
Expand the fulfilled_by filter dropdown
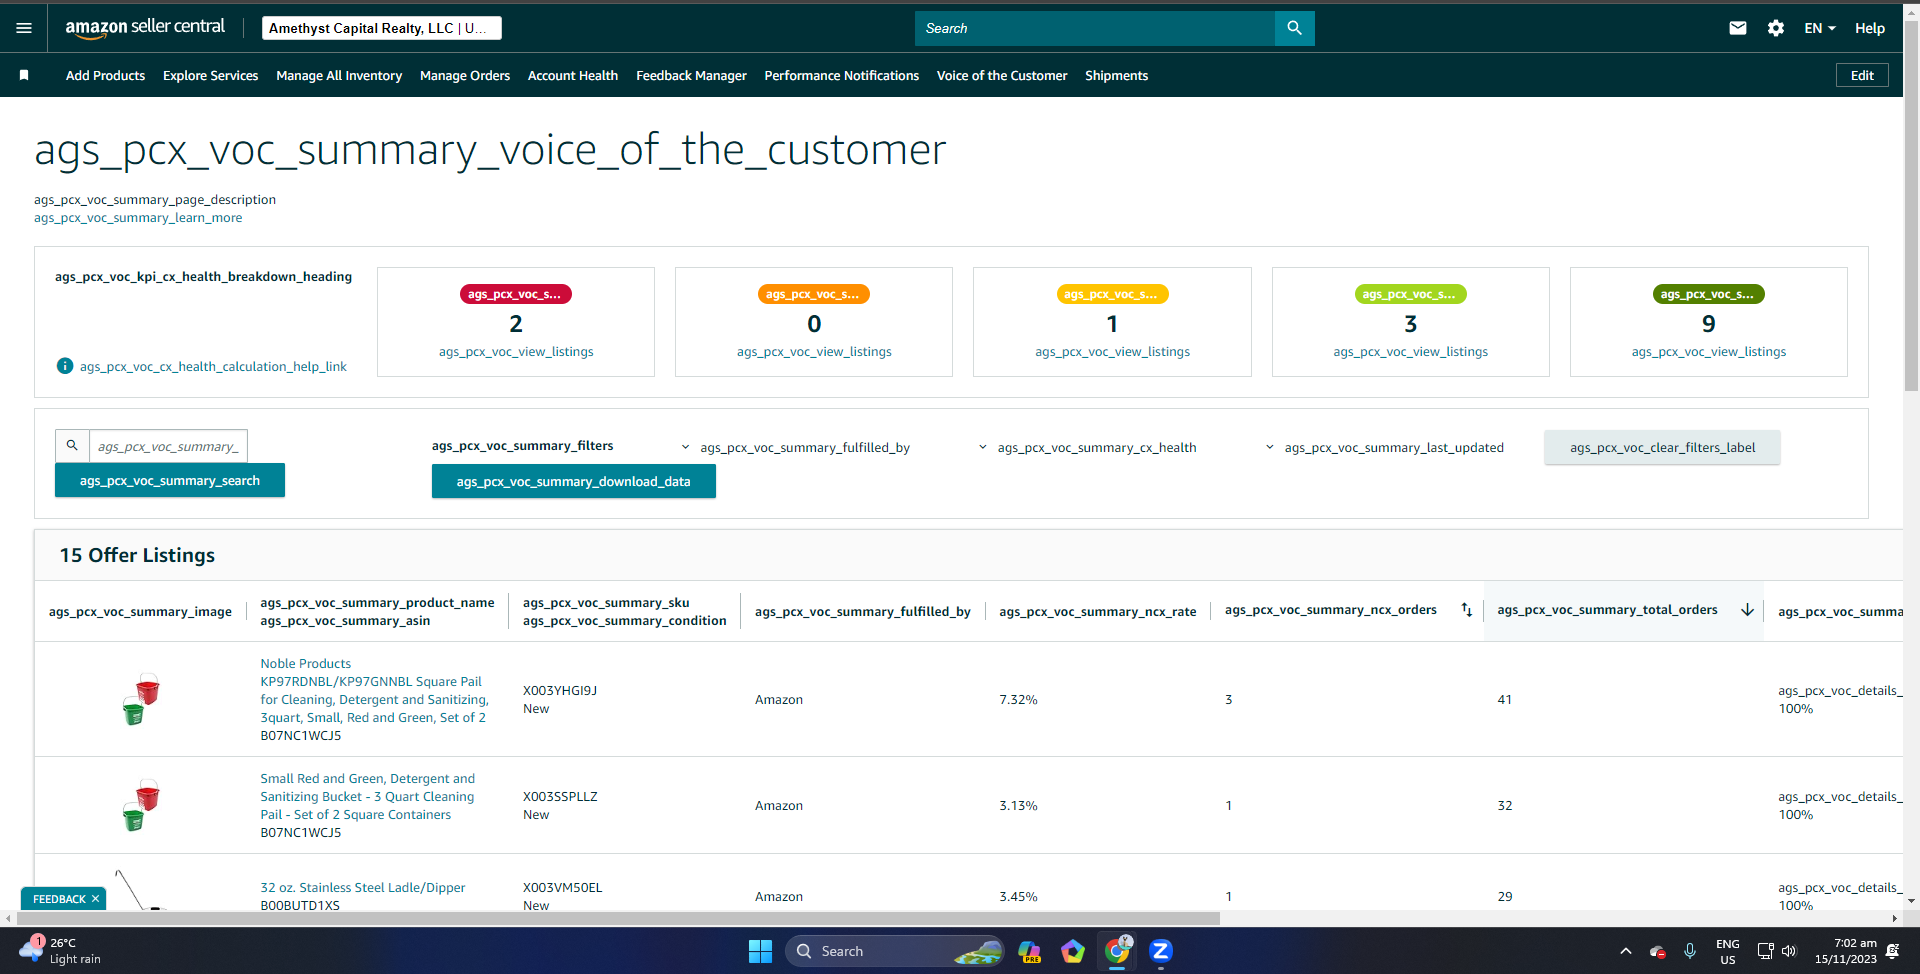[x=796, y=447]
